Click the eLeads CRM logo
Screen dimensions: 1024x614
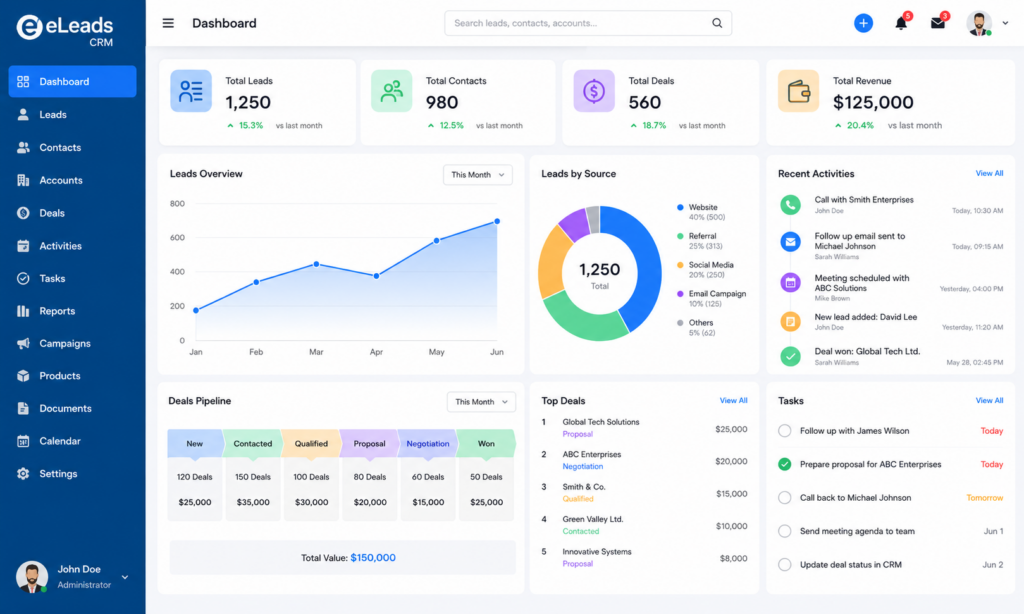click(65, 30)
